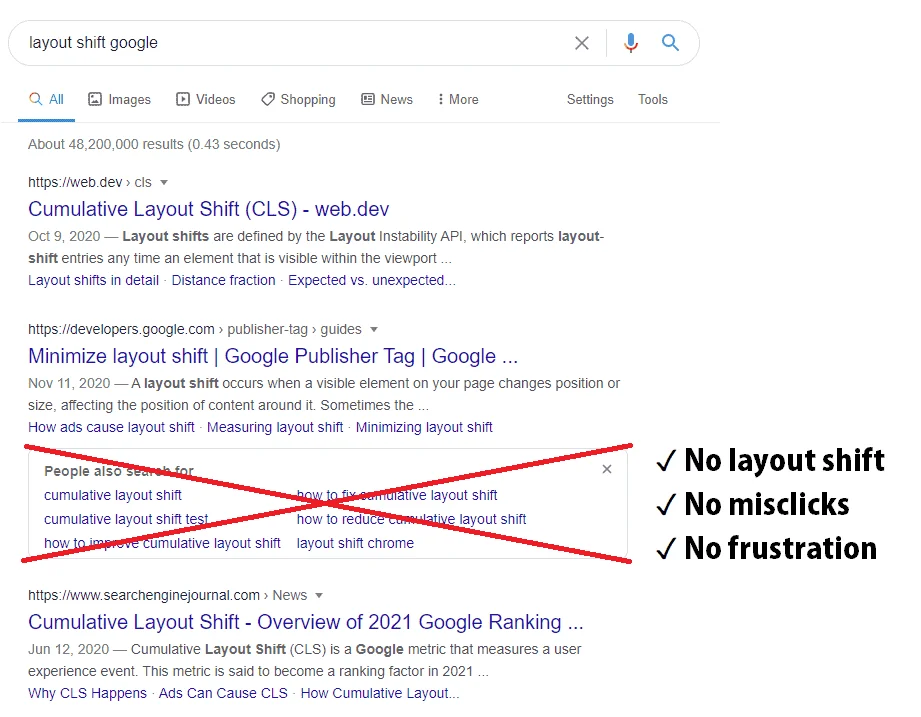921x717 pixels.
Task: Open 'Cumulative Layout Shift (CLS) - web.dev' result
Action: (209, 209)
